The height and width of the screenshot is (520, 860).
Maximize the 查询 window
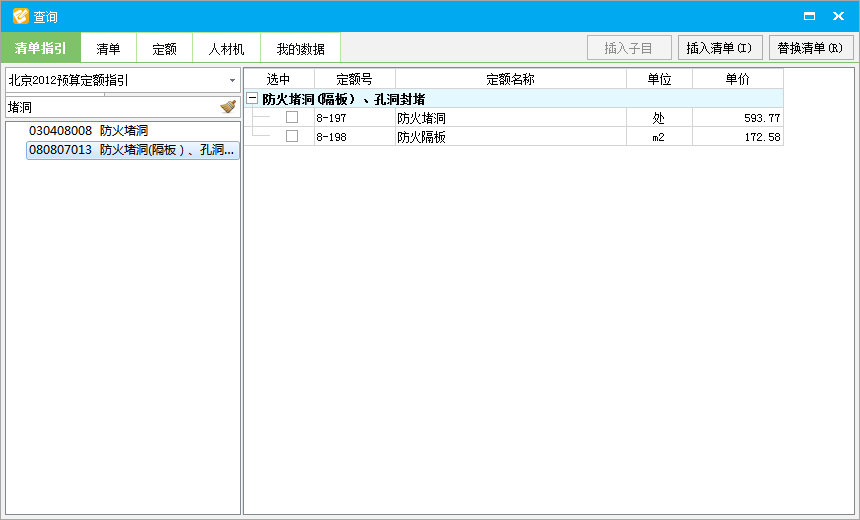tap(809, 16)
